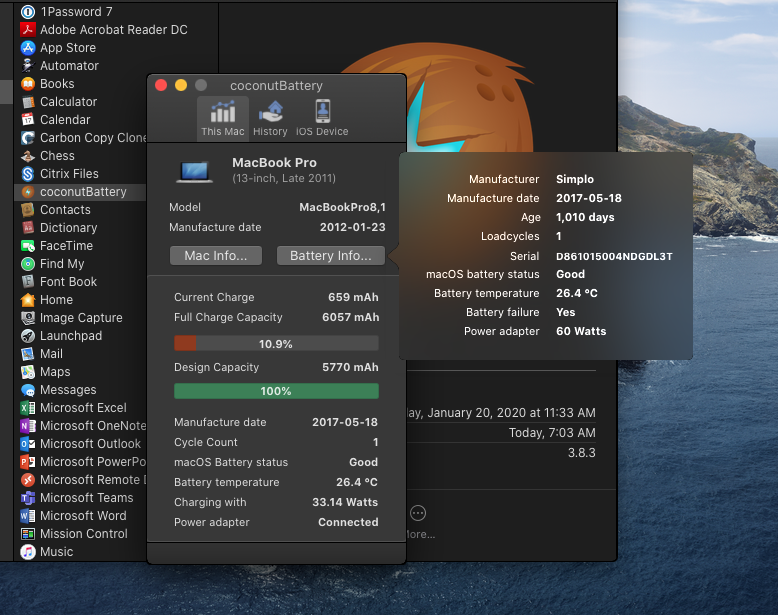Click the 5770 mAh design capacity value
Viewport: 778px width, 615px height.
click(x=351, y=367)
